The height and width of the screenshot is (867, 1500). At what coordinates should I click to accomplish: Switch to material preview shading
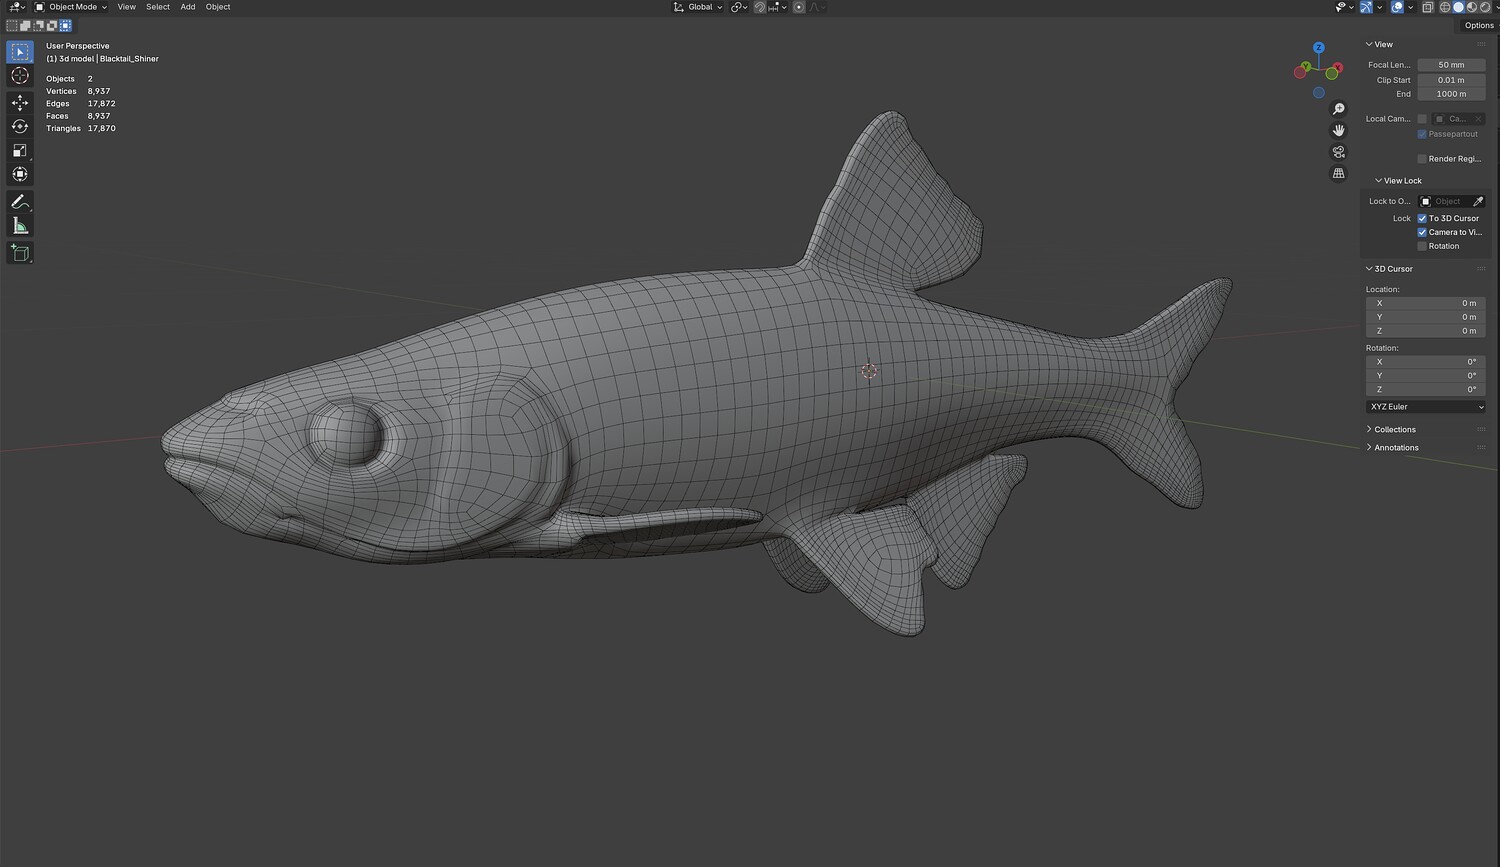pyautogui.click(x=1472, y=7)
